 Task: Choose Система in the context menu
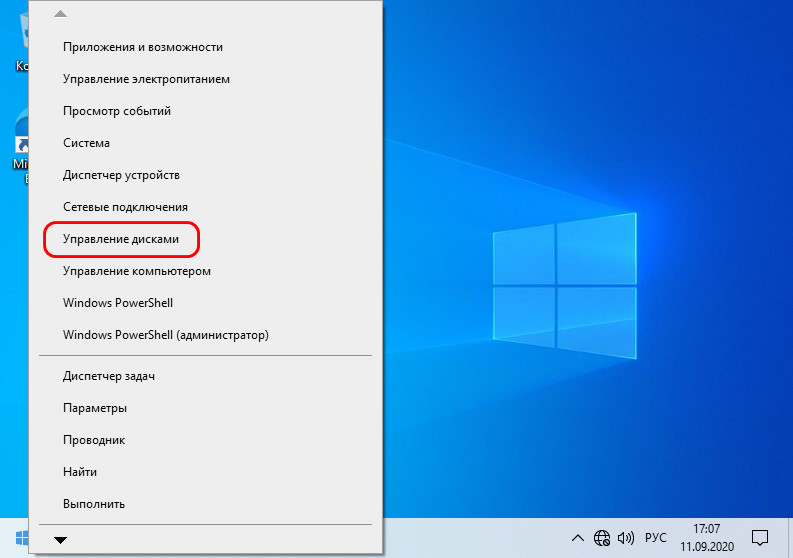coord(205,143)
